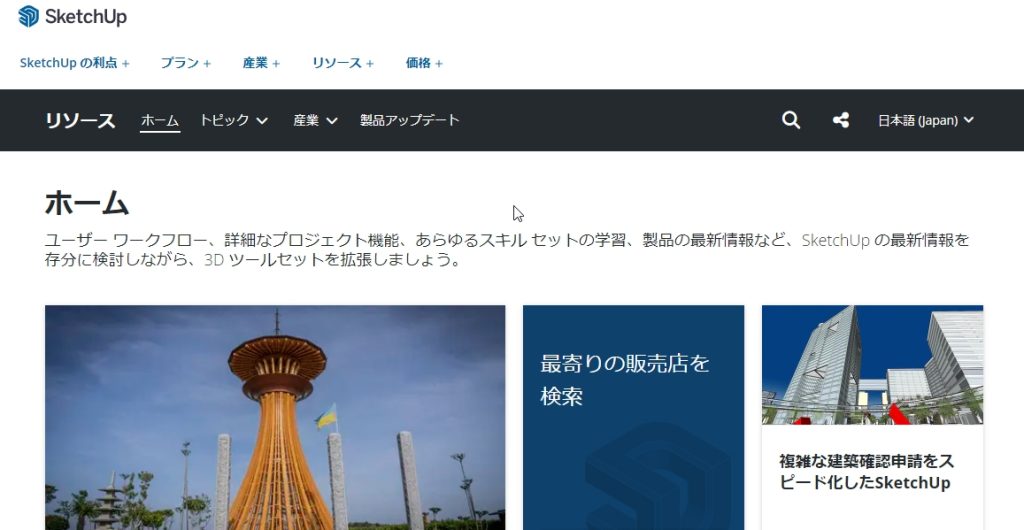
Task: Expand the SketchUp の利点 menu
Action: tap(74, 63)
